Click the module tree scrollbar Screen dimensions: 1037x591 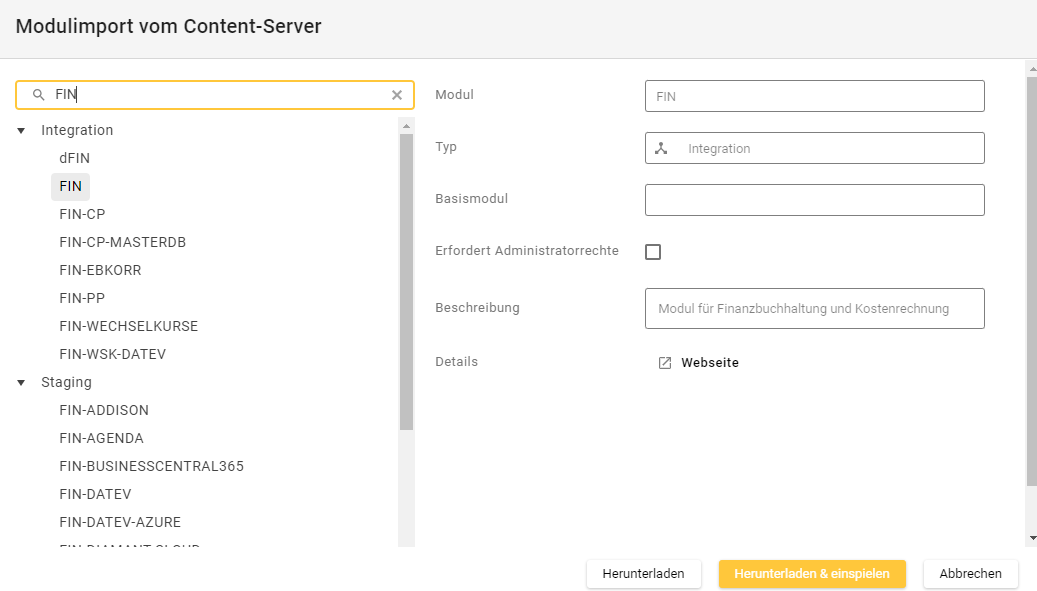click(406, 280)
